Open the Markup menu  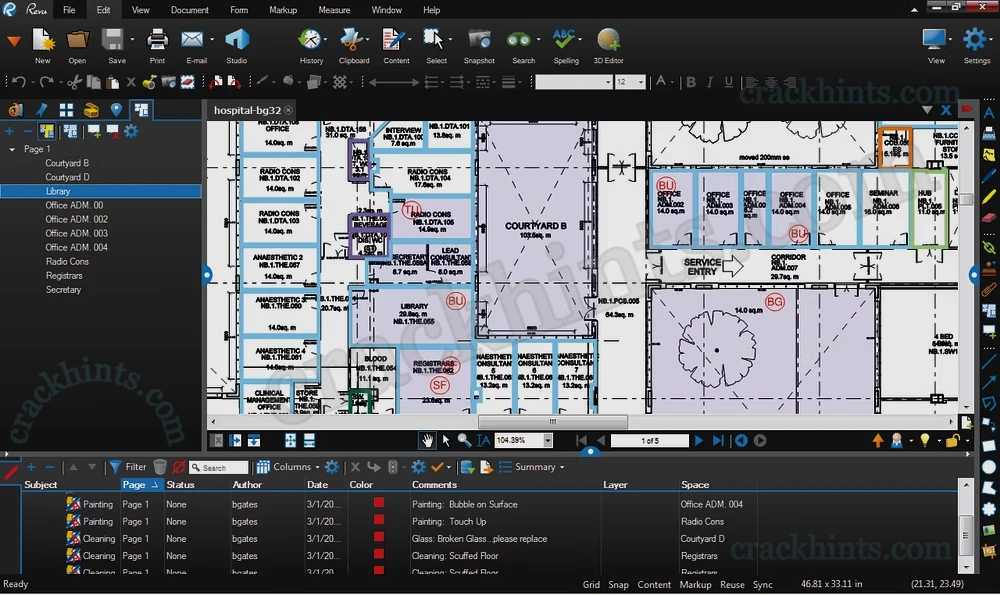point(282,10)
